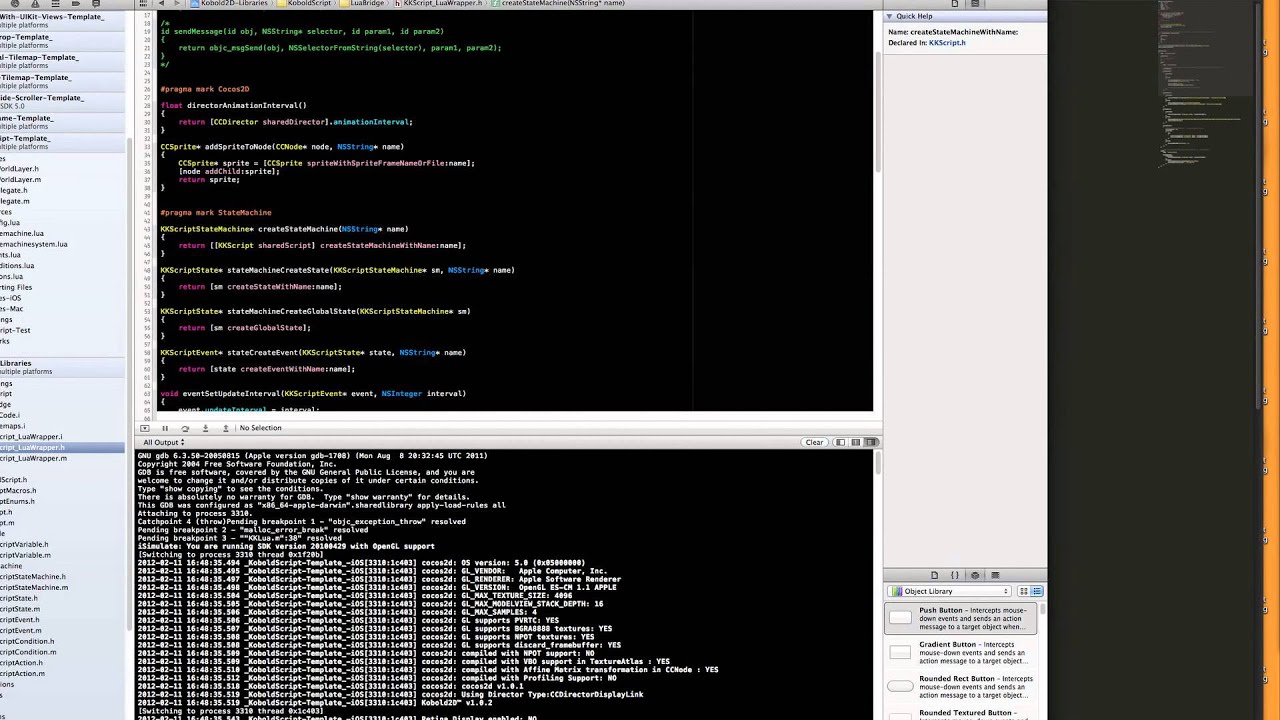Image resolution: width=1280 pixels, height=720 pixels.
Task: Select KKScript_LuaWrapper.h in jump bar
Action: point(439,4)
